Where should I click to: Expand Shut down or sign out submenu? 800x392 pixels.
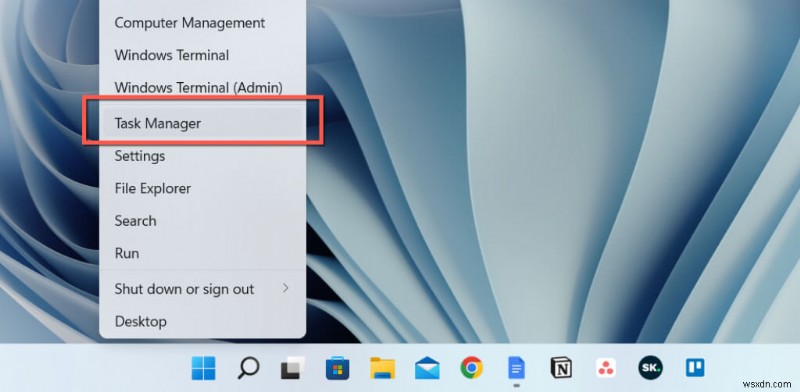pyautogui.click(x=203, y=289)
